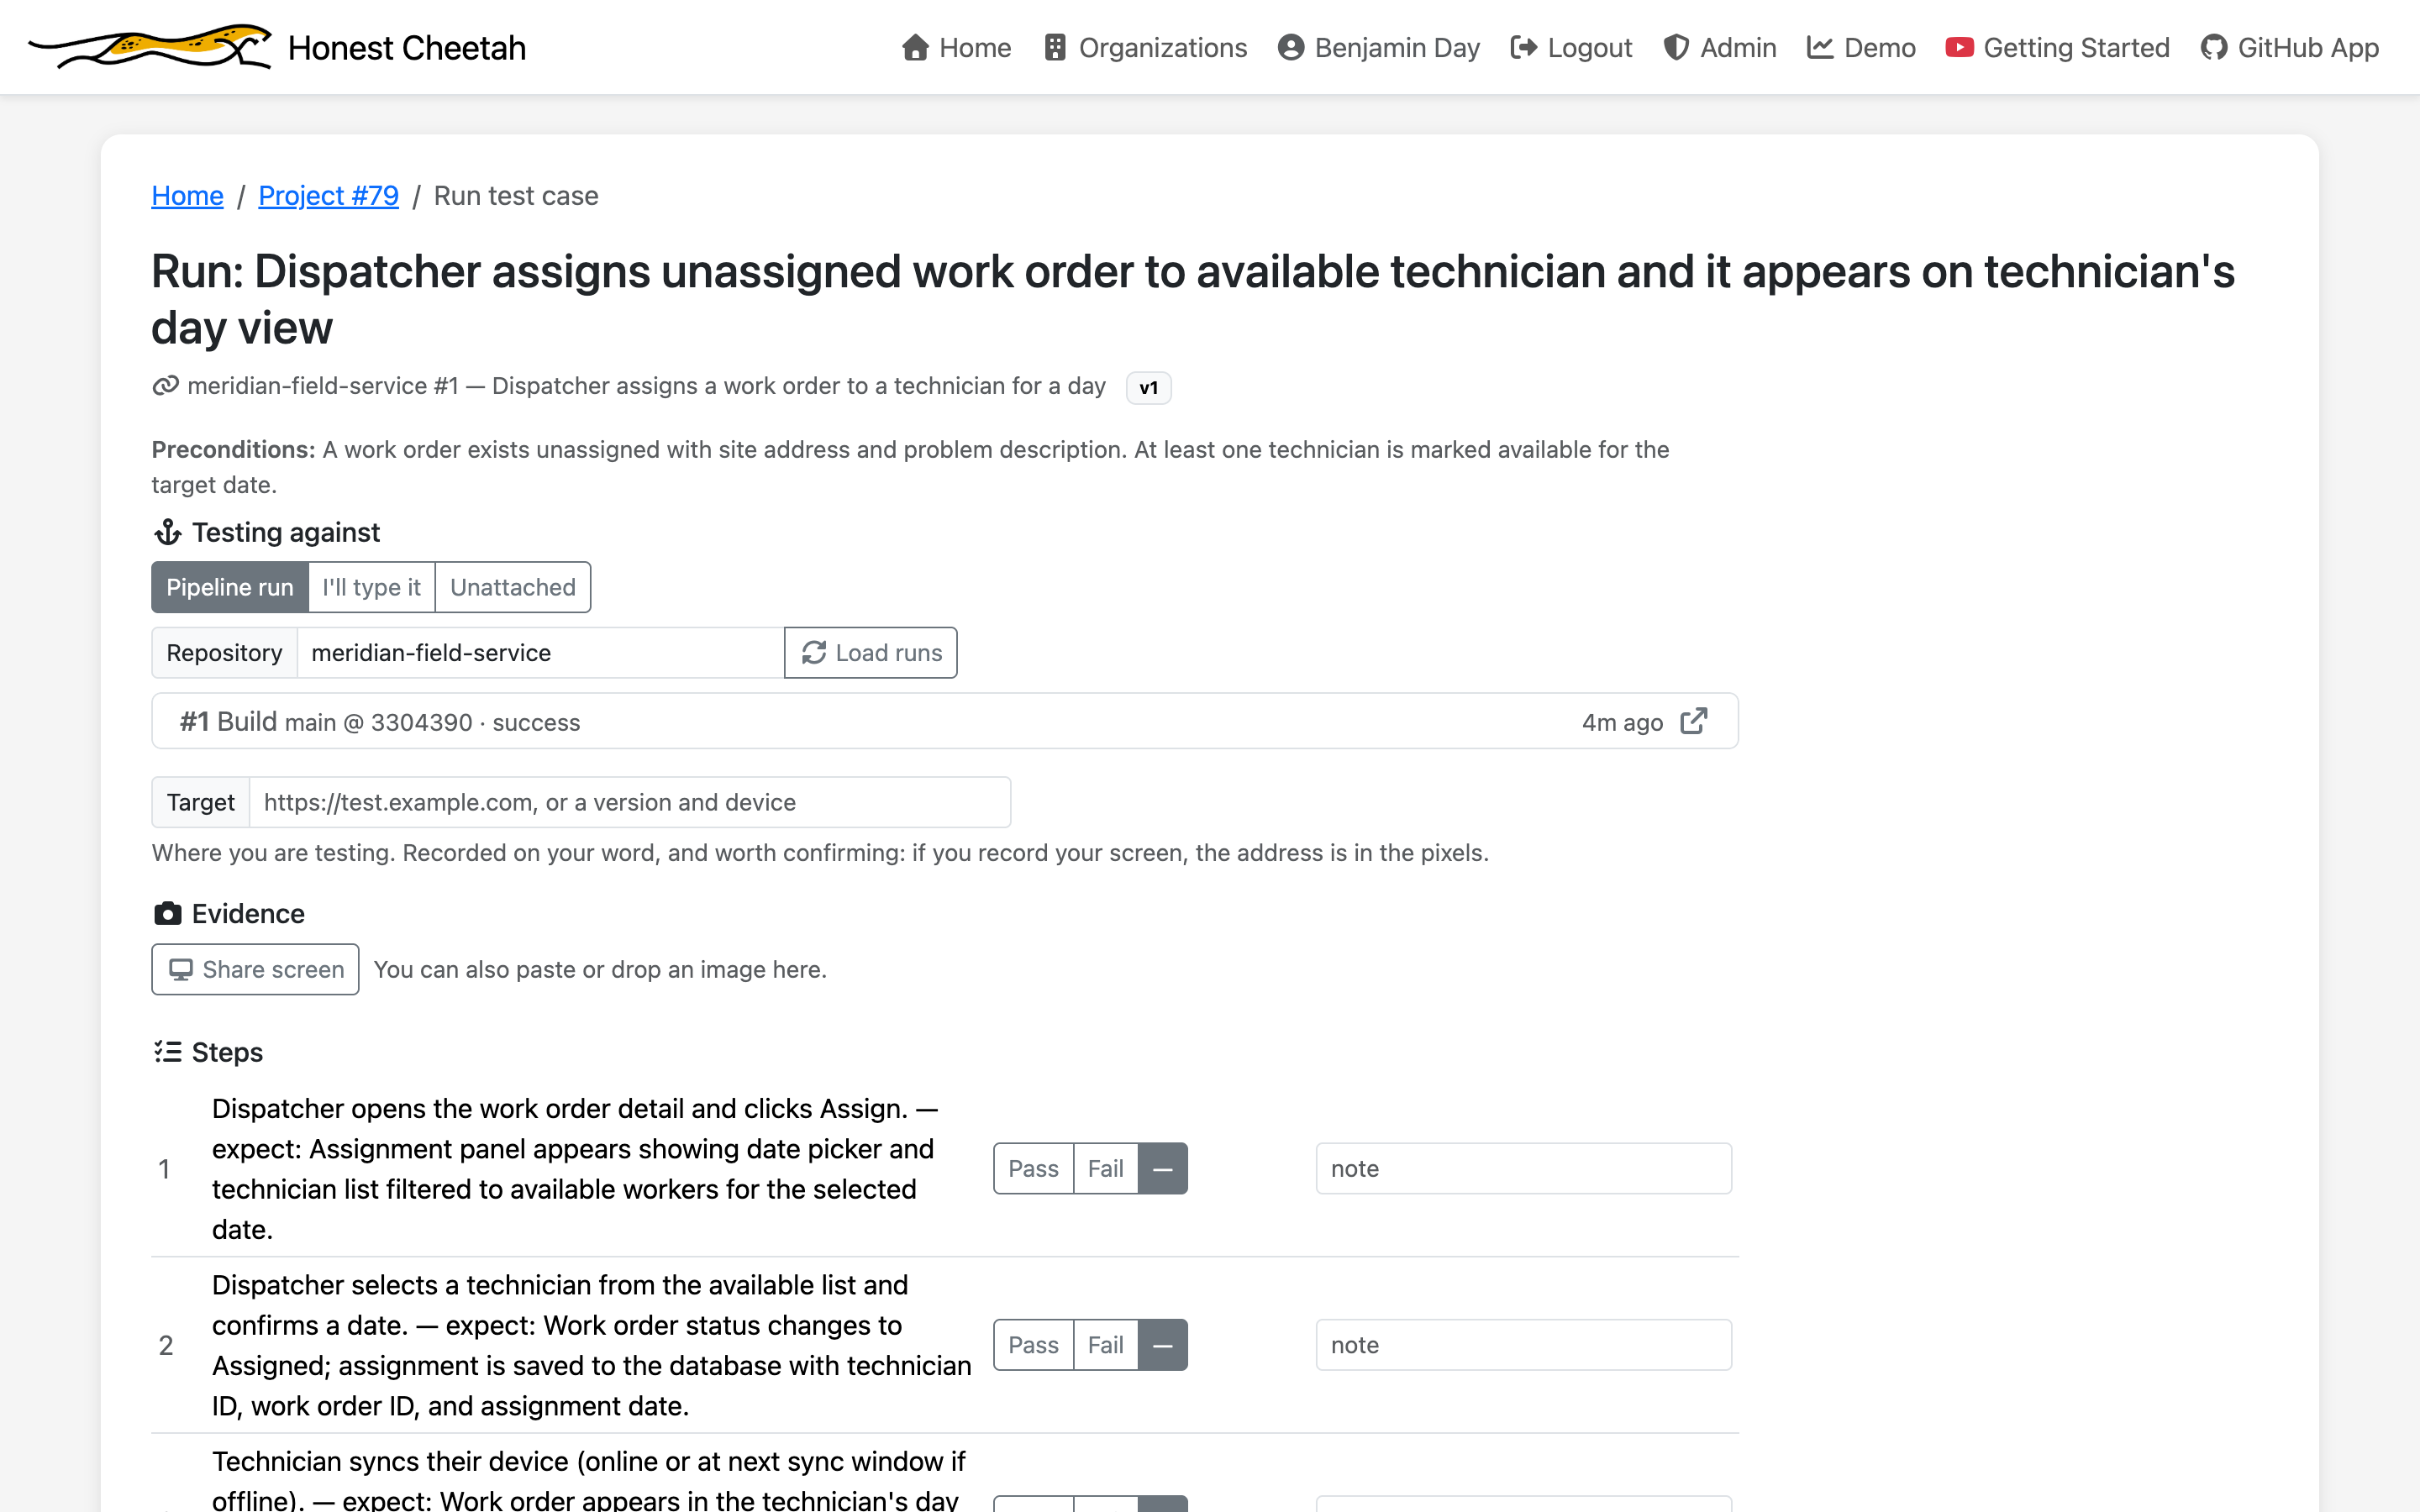Select the Pipeline run option
Image resolution: width=2420 pixels, height=1512 pixels.
coord(230,587)
